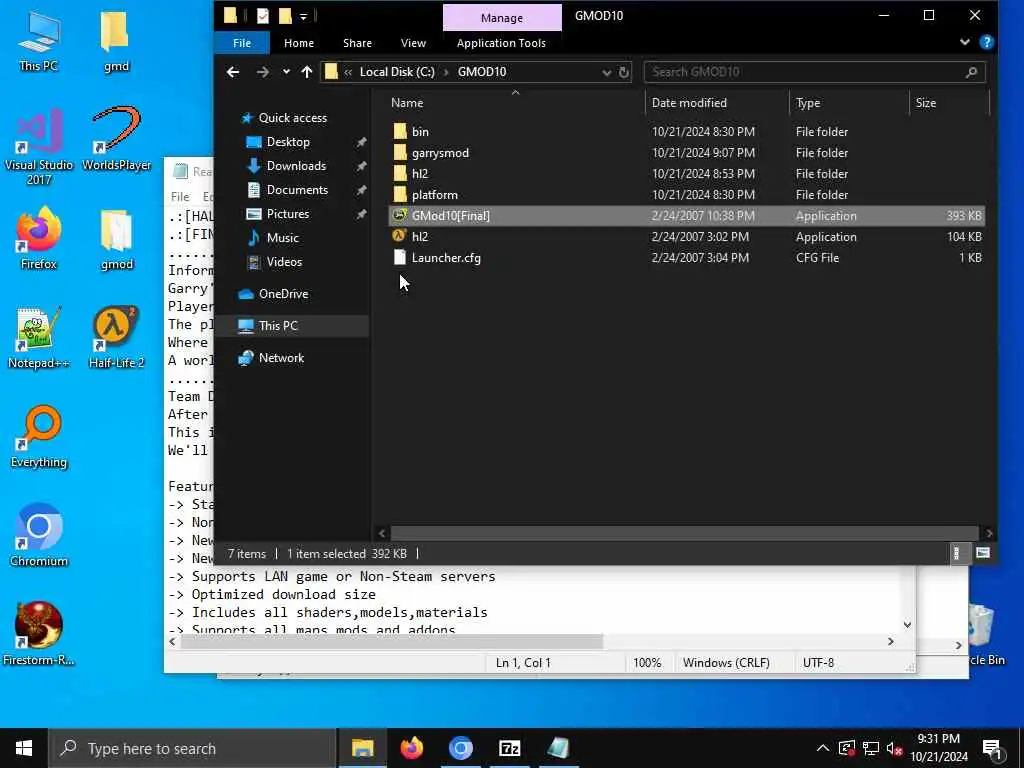Open volume control in system tray
Screen dimensions: 1024x768
895,748
